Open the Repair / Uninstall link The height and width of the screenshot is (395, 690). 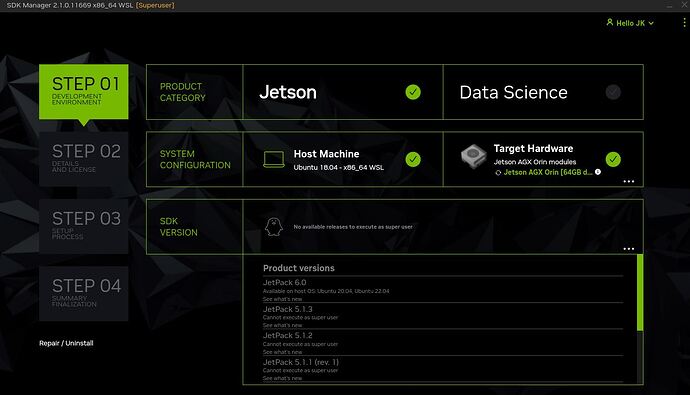pos(66,343)
